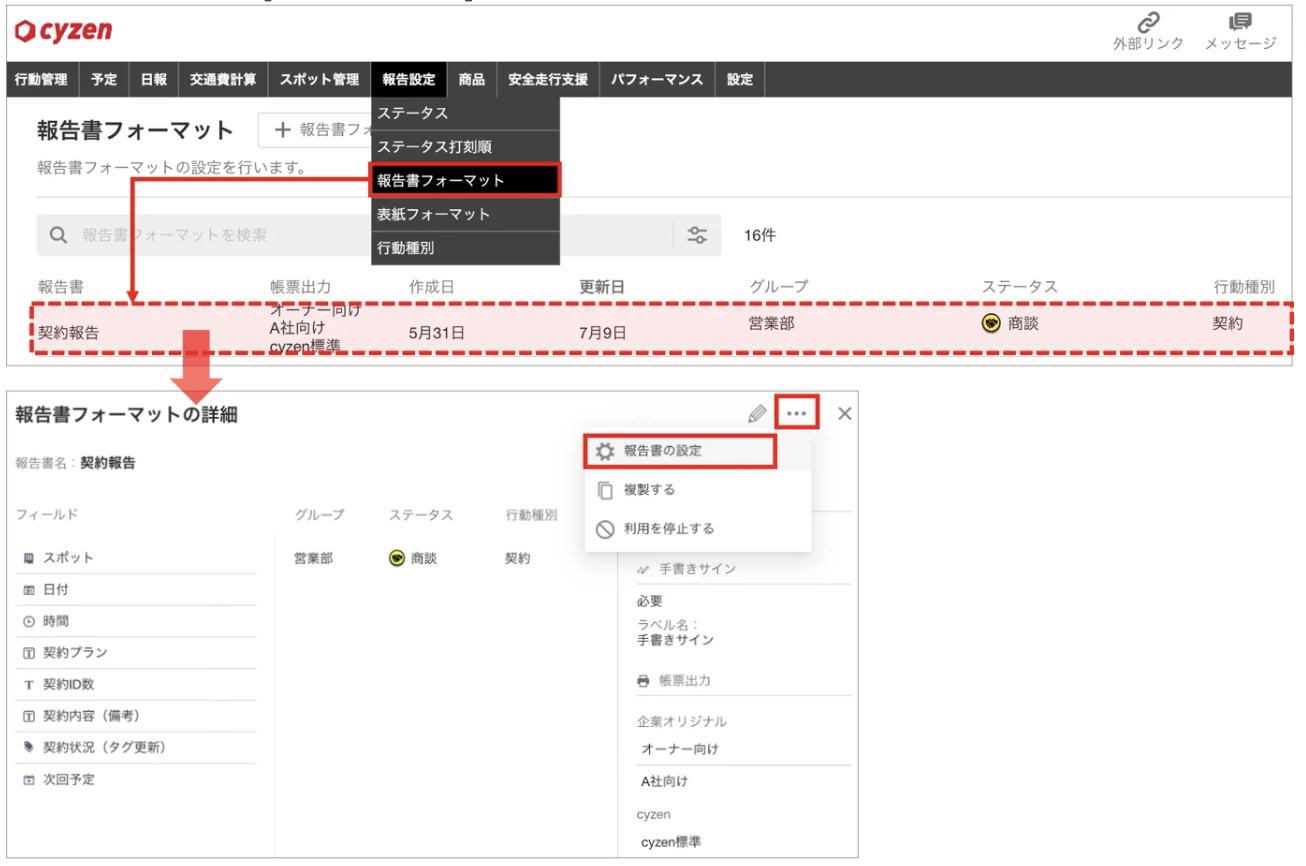Click the cyzen logo
The image size is (1306, 866).
(x=63, y=31)
